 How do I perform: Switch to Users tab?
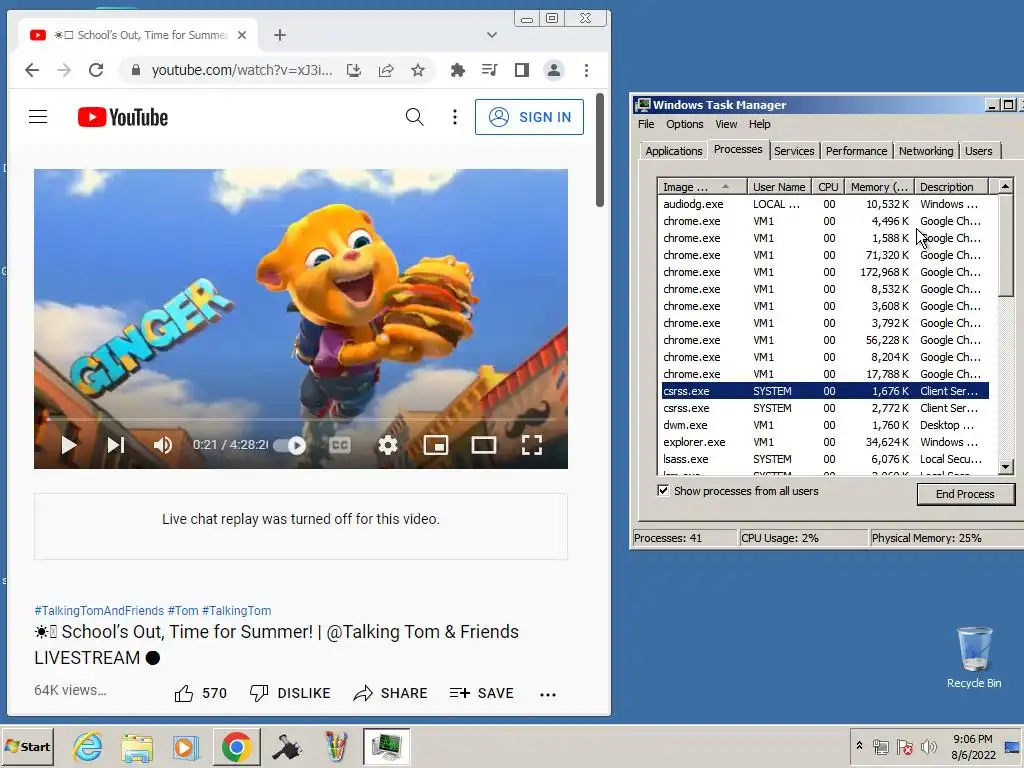(x=978, y=151)
